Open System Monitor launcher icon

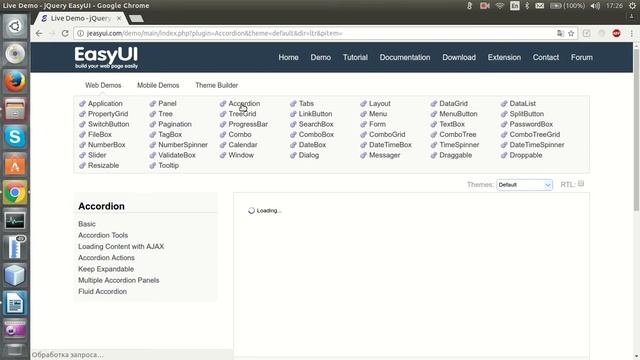[x=15, y=220]
